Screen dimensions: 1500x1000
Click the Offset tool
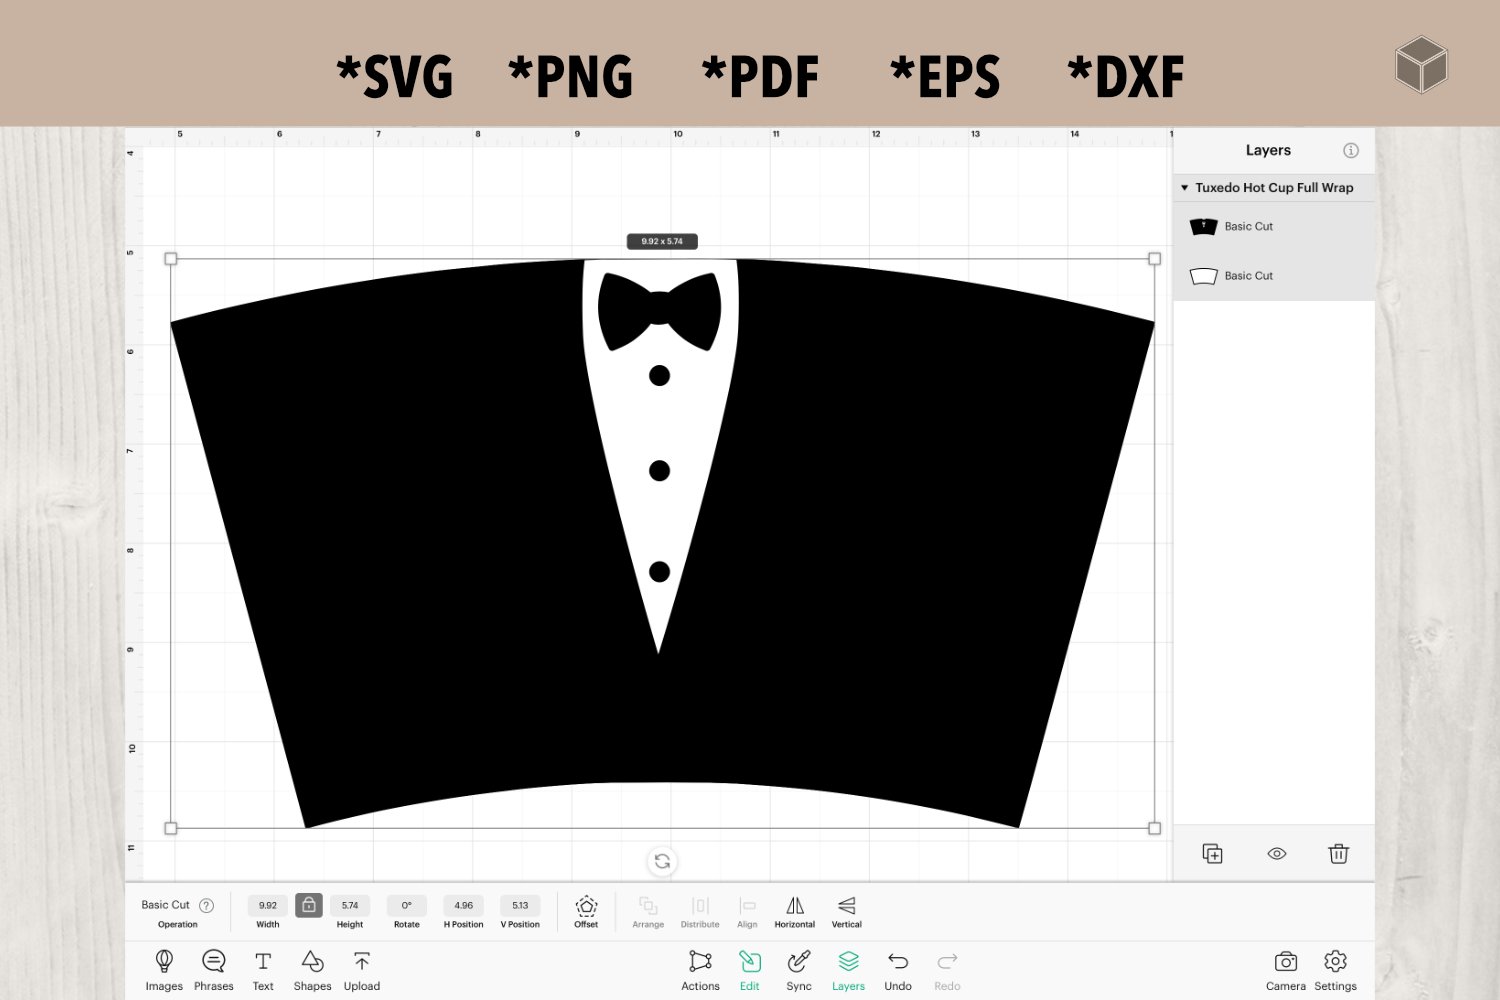click(x=586, y=910)
